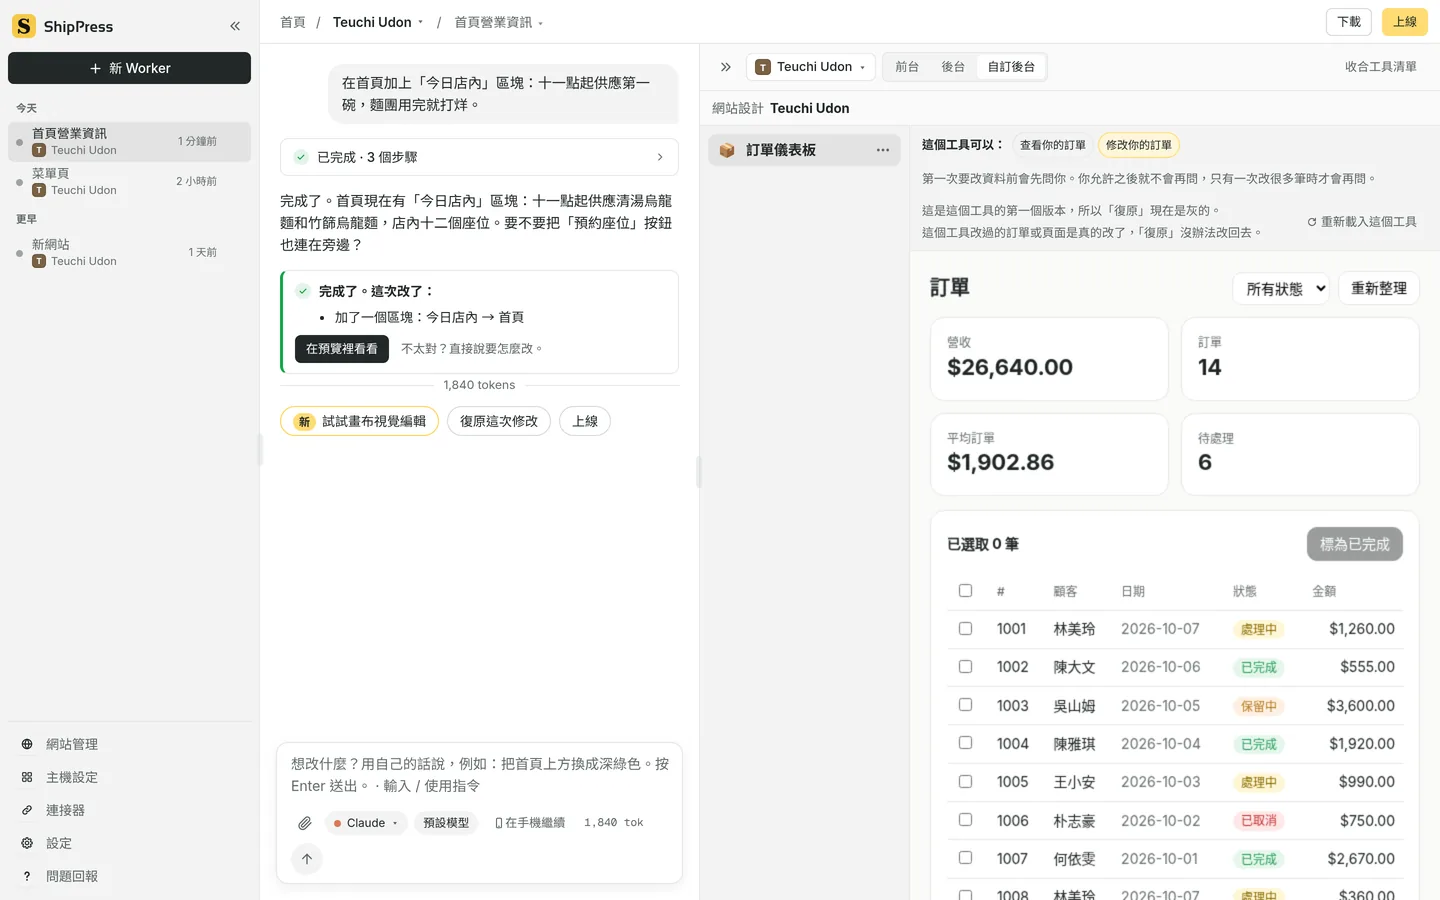Expand the preview panel double-arrow icon
This screenshot has width=1440, height=900.
(726, 67)
